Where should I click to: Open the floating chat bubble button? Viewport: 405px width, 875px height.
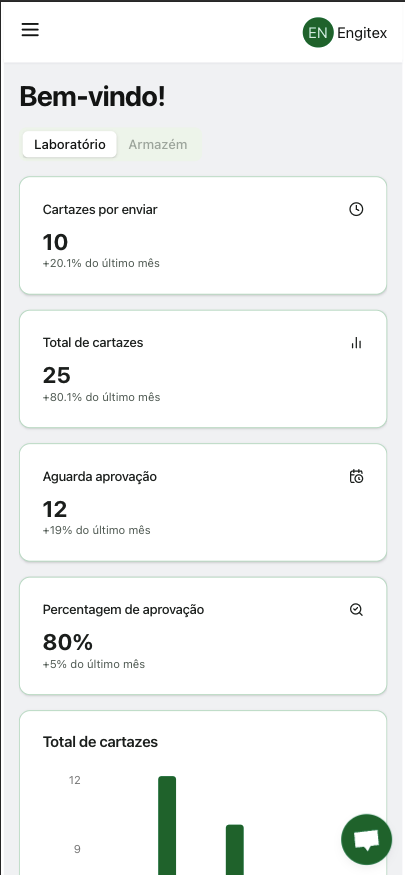[x=367, y=839]
